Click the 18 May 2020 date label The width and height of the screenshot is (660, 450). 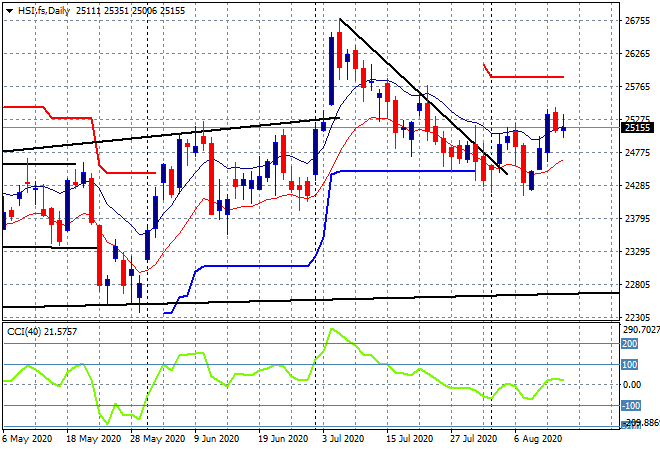pyautogui.click(x=93, y=439)
